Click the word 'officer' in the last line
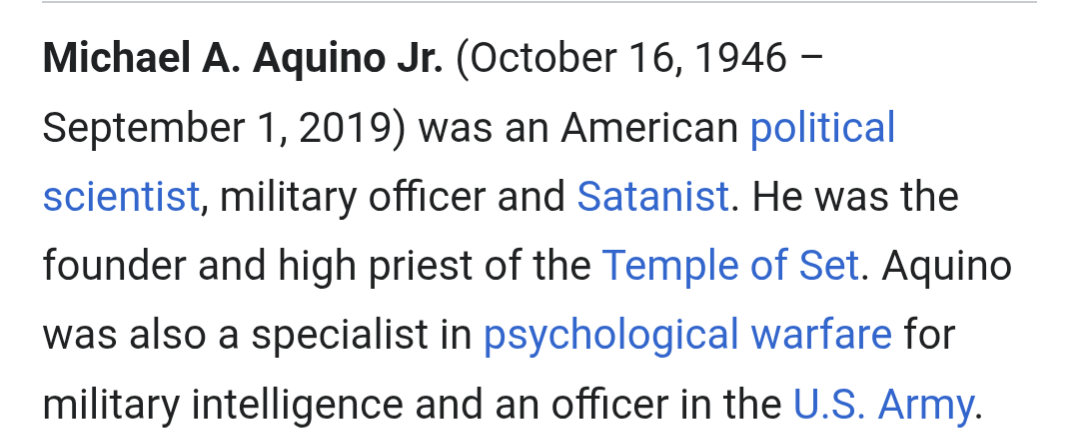The height and width of the screenshot is (443, 1079). pos(610,404)
